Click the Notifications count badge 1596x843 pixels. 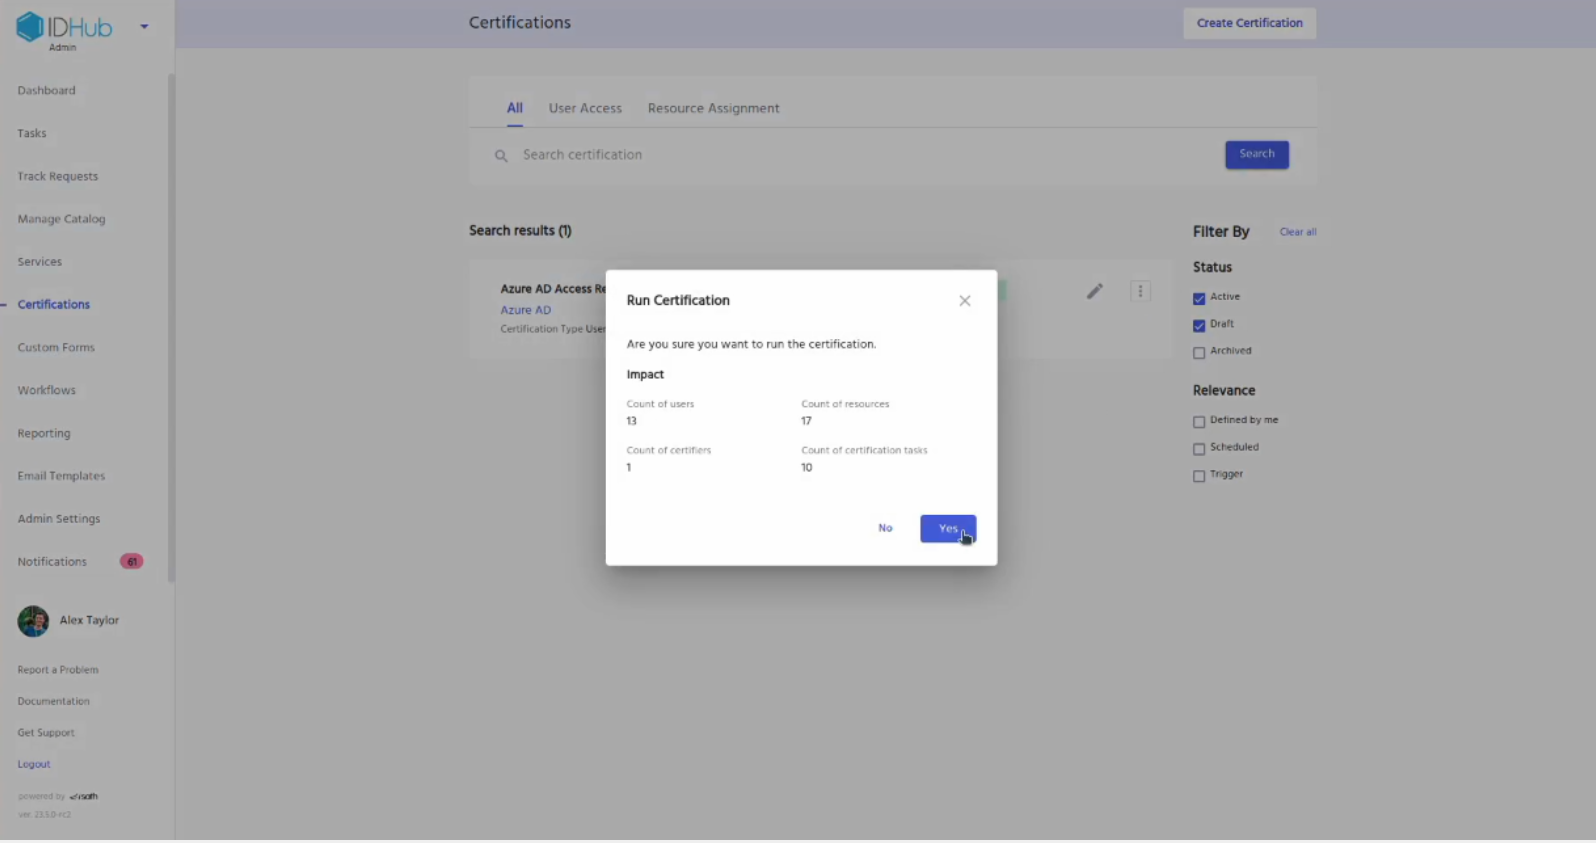pyautogui.click(x=131, y=562)
